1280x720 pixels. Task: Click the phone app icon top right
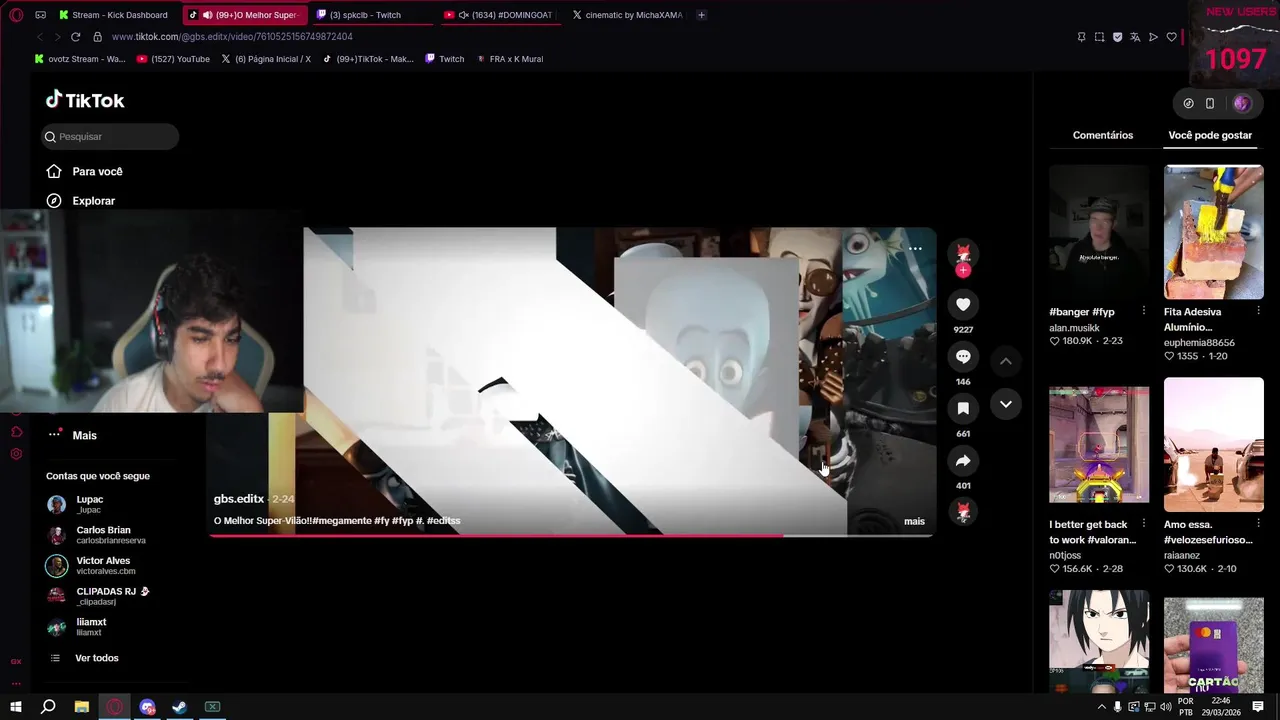[x=1210, y=103]
